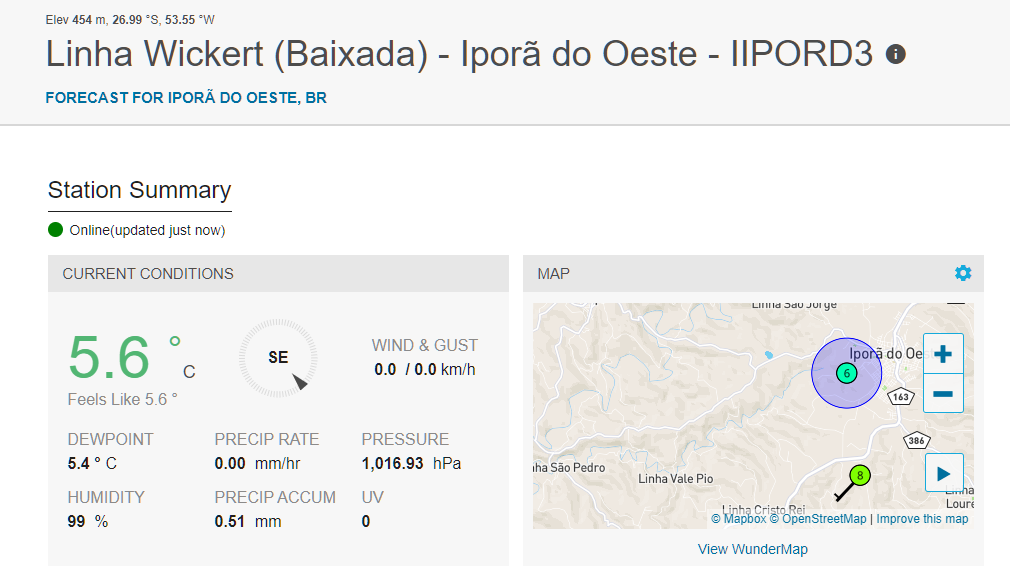Click the route 163 highway shield on map
The image size is (1010, 566).
[900, 396]
